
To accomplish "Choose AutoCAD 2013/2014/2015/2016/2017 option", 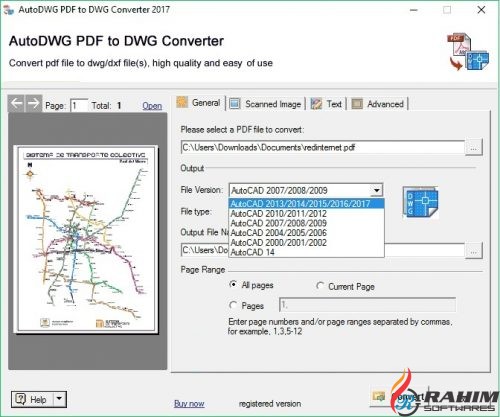I will (x=306, y=204).
